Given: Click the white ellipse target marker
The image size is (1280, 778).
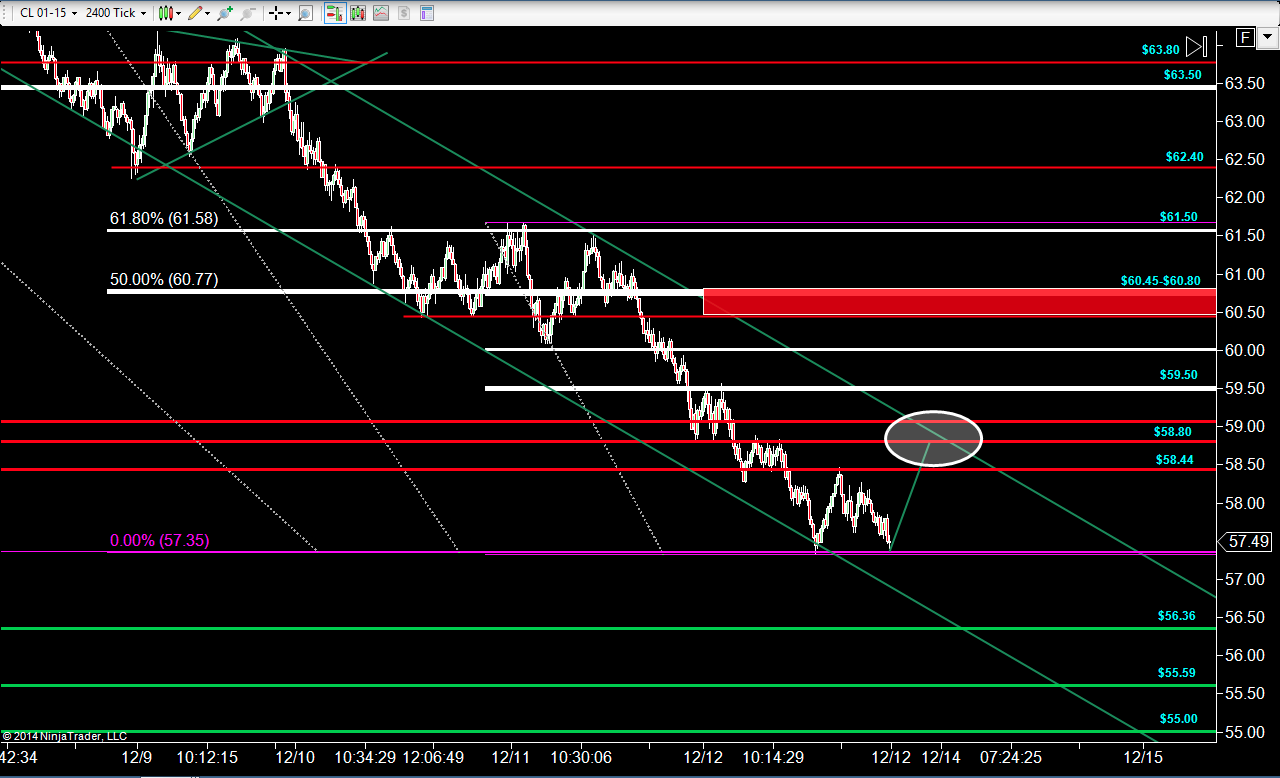Looking at the screenshot, I should coord(934,438).
